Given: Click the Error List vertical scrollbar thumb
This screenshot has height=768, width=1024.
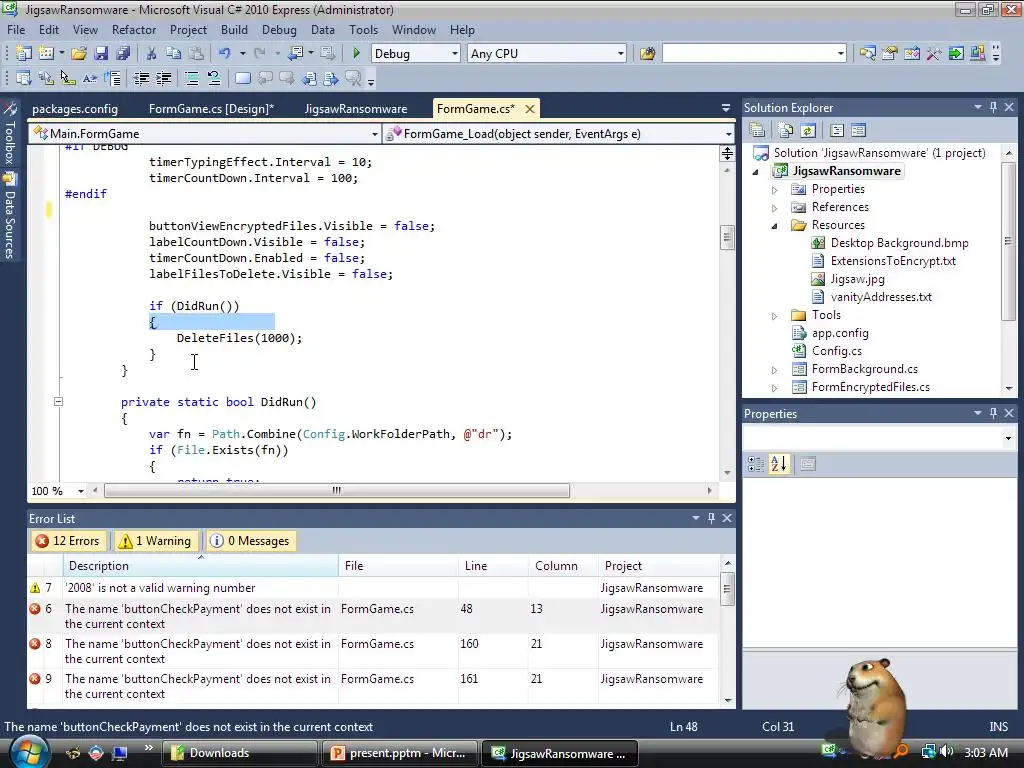Looking at the screenshot, I should (728, 588).
